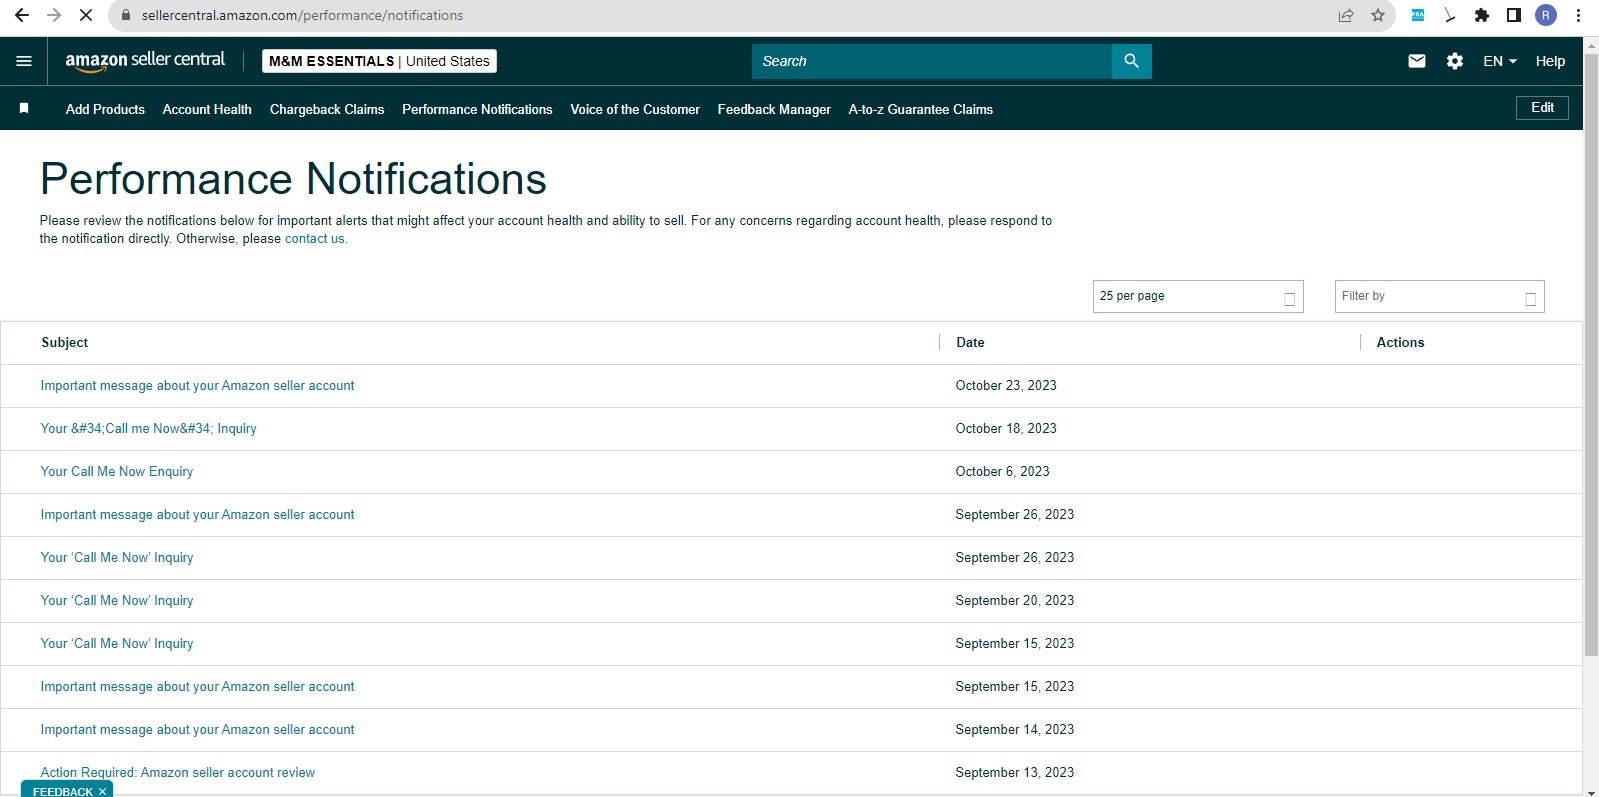Click the browser address bar URL

[302, 15]
